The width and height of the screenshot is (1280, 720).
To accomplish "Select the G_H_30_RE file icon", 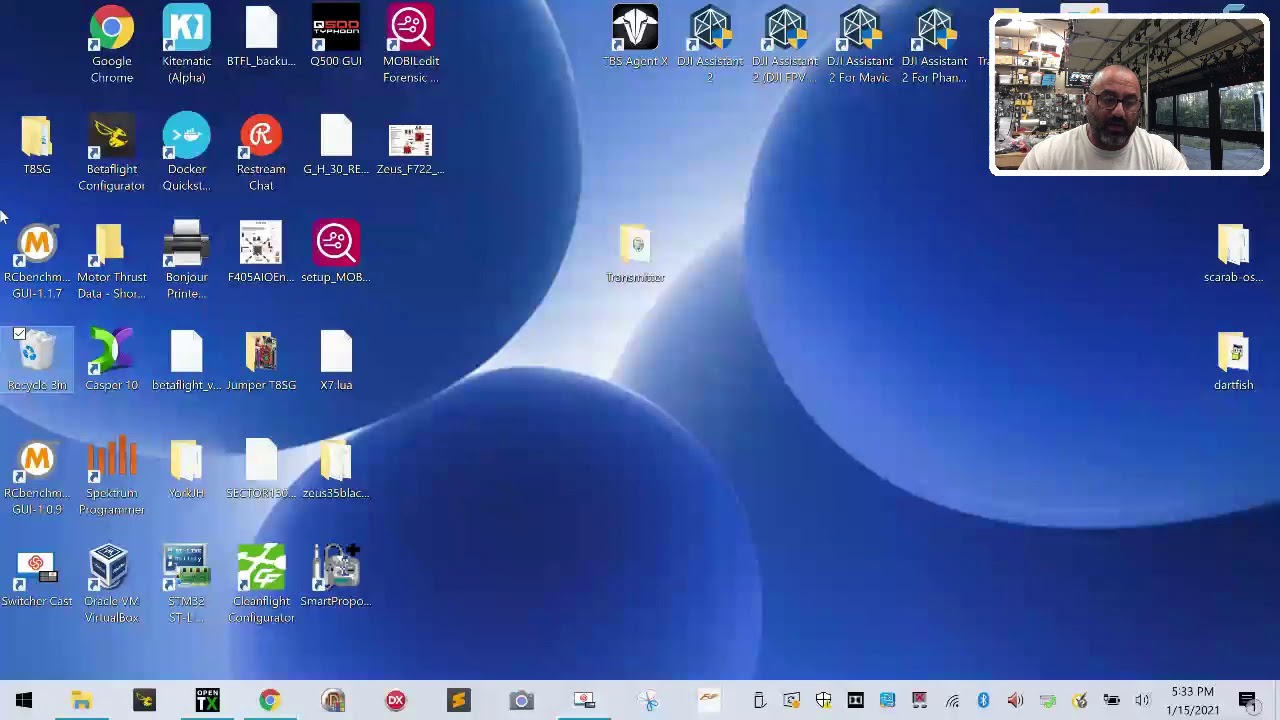I will tap(336, 146).
